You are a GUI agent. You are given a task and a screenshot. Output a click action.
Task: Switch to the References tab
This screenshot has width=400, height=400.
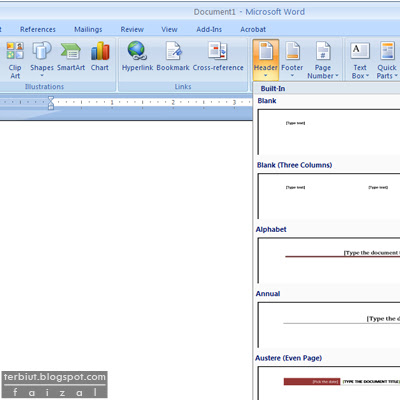point(38,29)
